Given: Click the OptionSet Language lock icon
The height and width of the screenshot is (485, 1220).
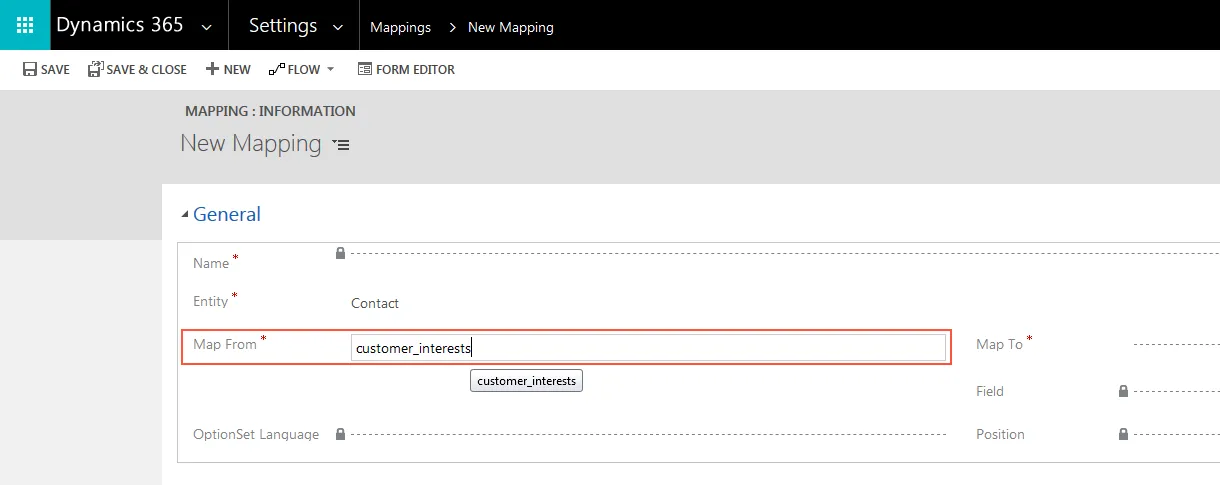Looking at the screenshot, I should coord(340,434).
